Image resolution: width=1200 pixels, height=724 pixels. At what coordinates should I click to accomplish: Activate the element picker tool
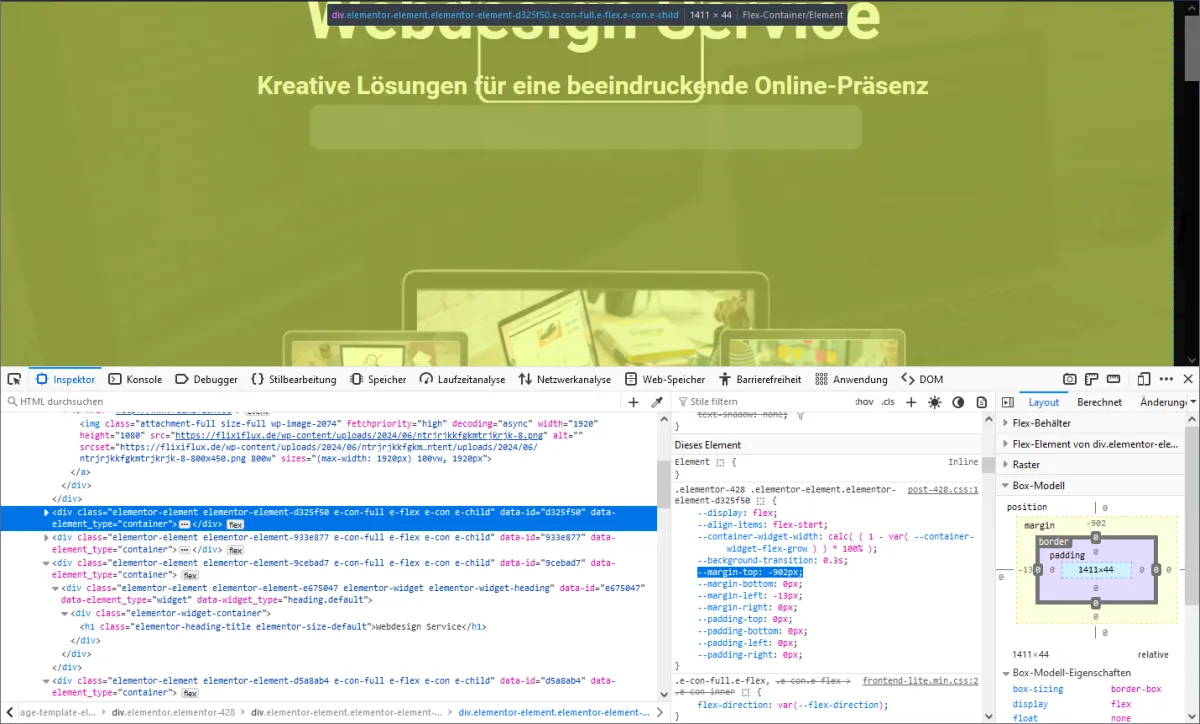coord(14,379)
